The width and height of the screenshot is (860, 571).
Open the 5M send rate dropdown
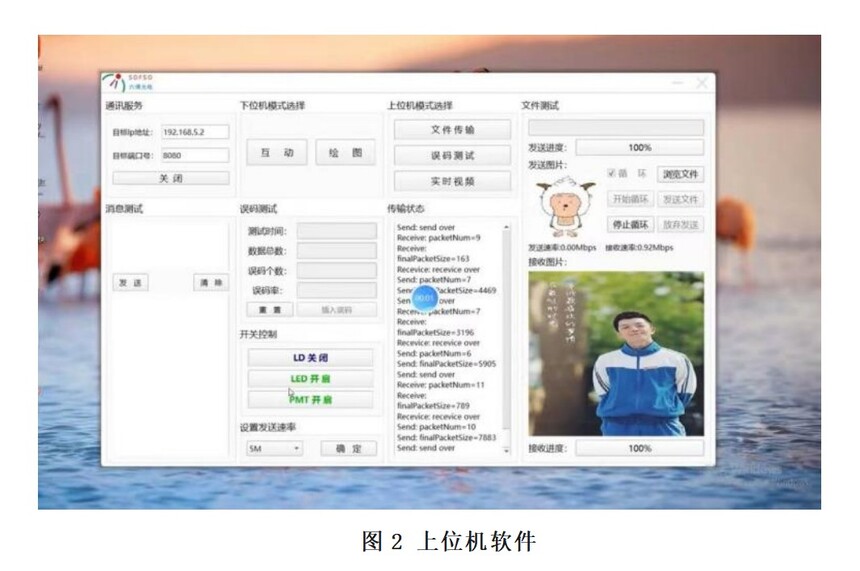[x=274, y=448]
